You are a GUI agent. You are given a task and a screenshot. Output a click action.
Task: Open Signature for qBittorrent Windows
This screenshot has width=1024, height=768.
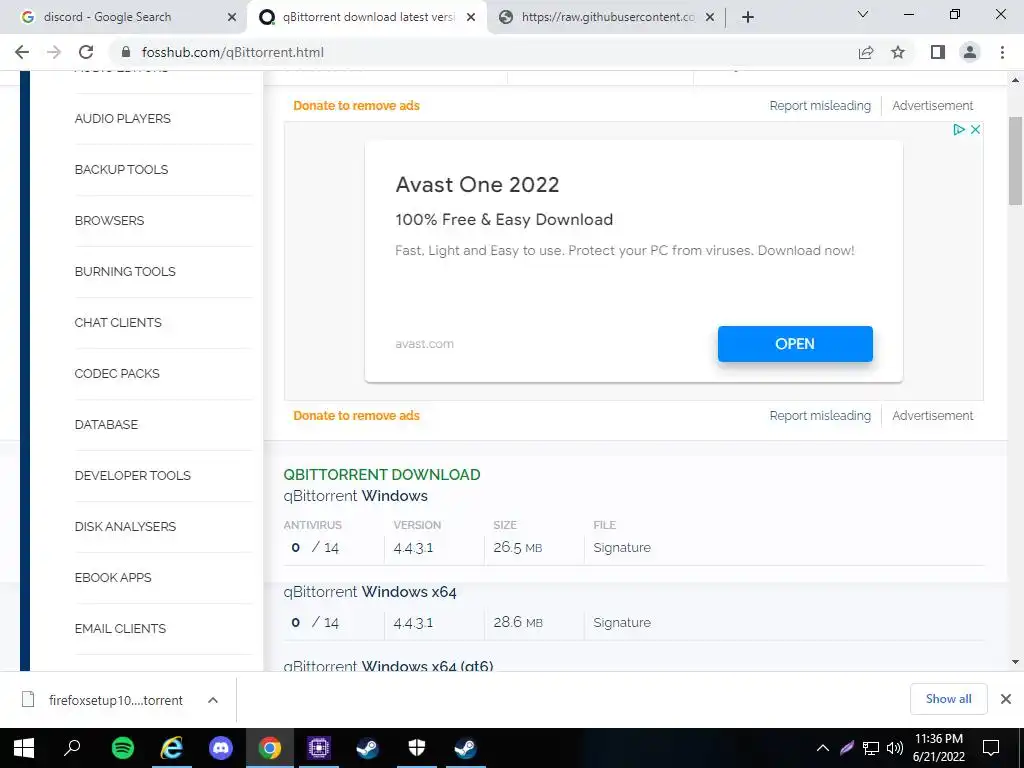(622, 548)
